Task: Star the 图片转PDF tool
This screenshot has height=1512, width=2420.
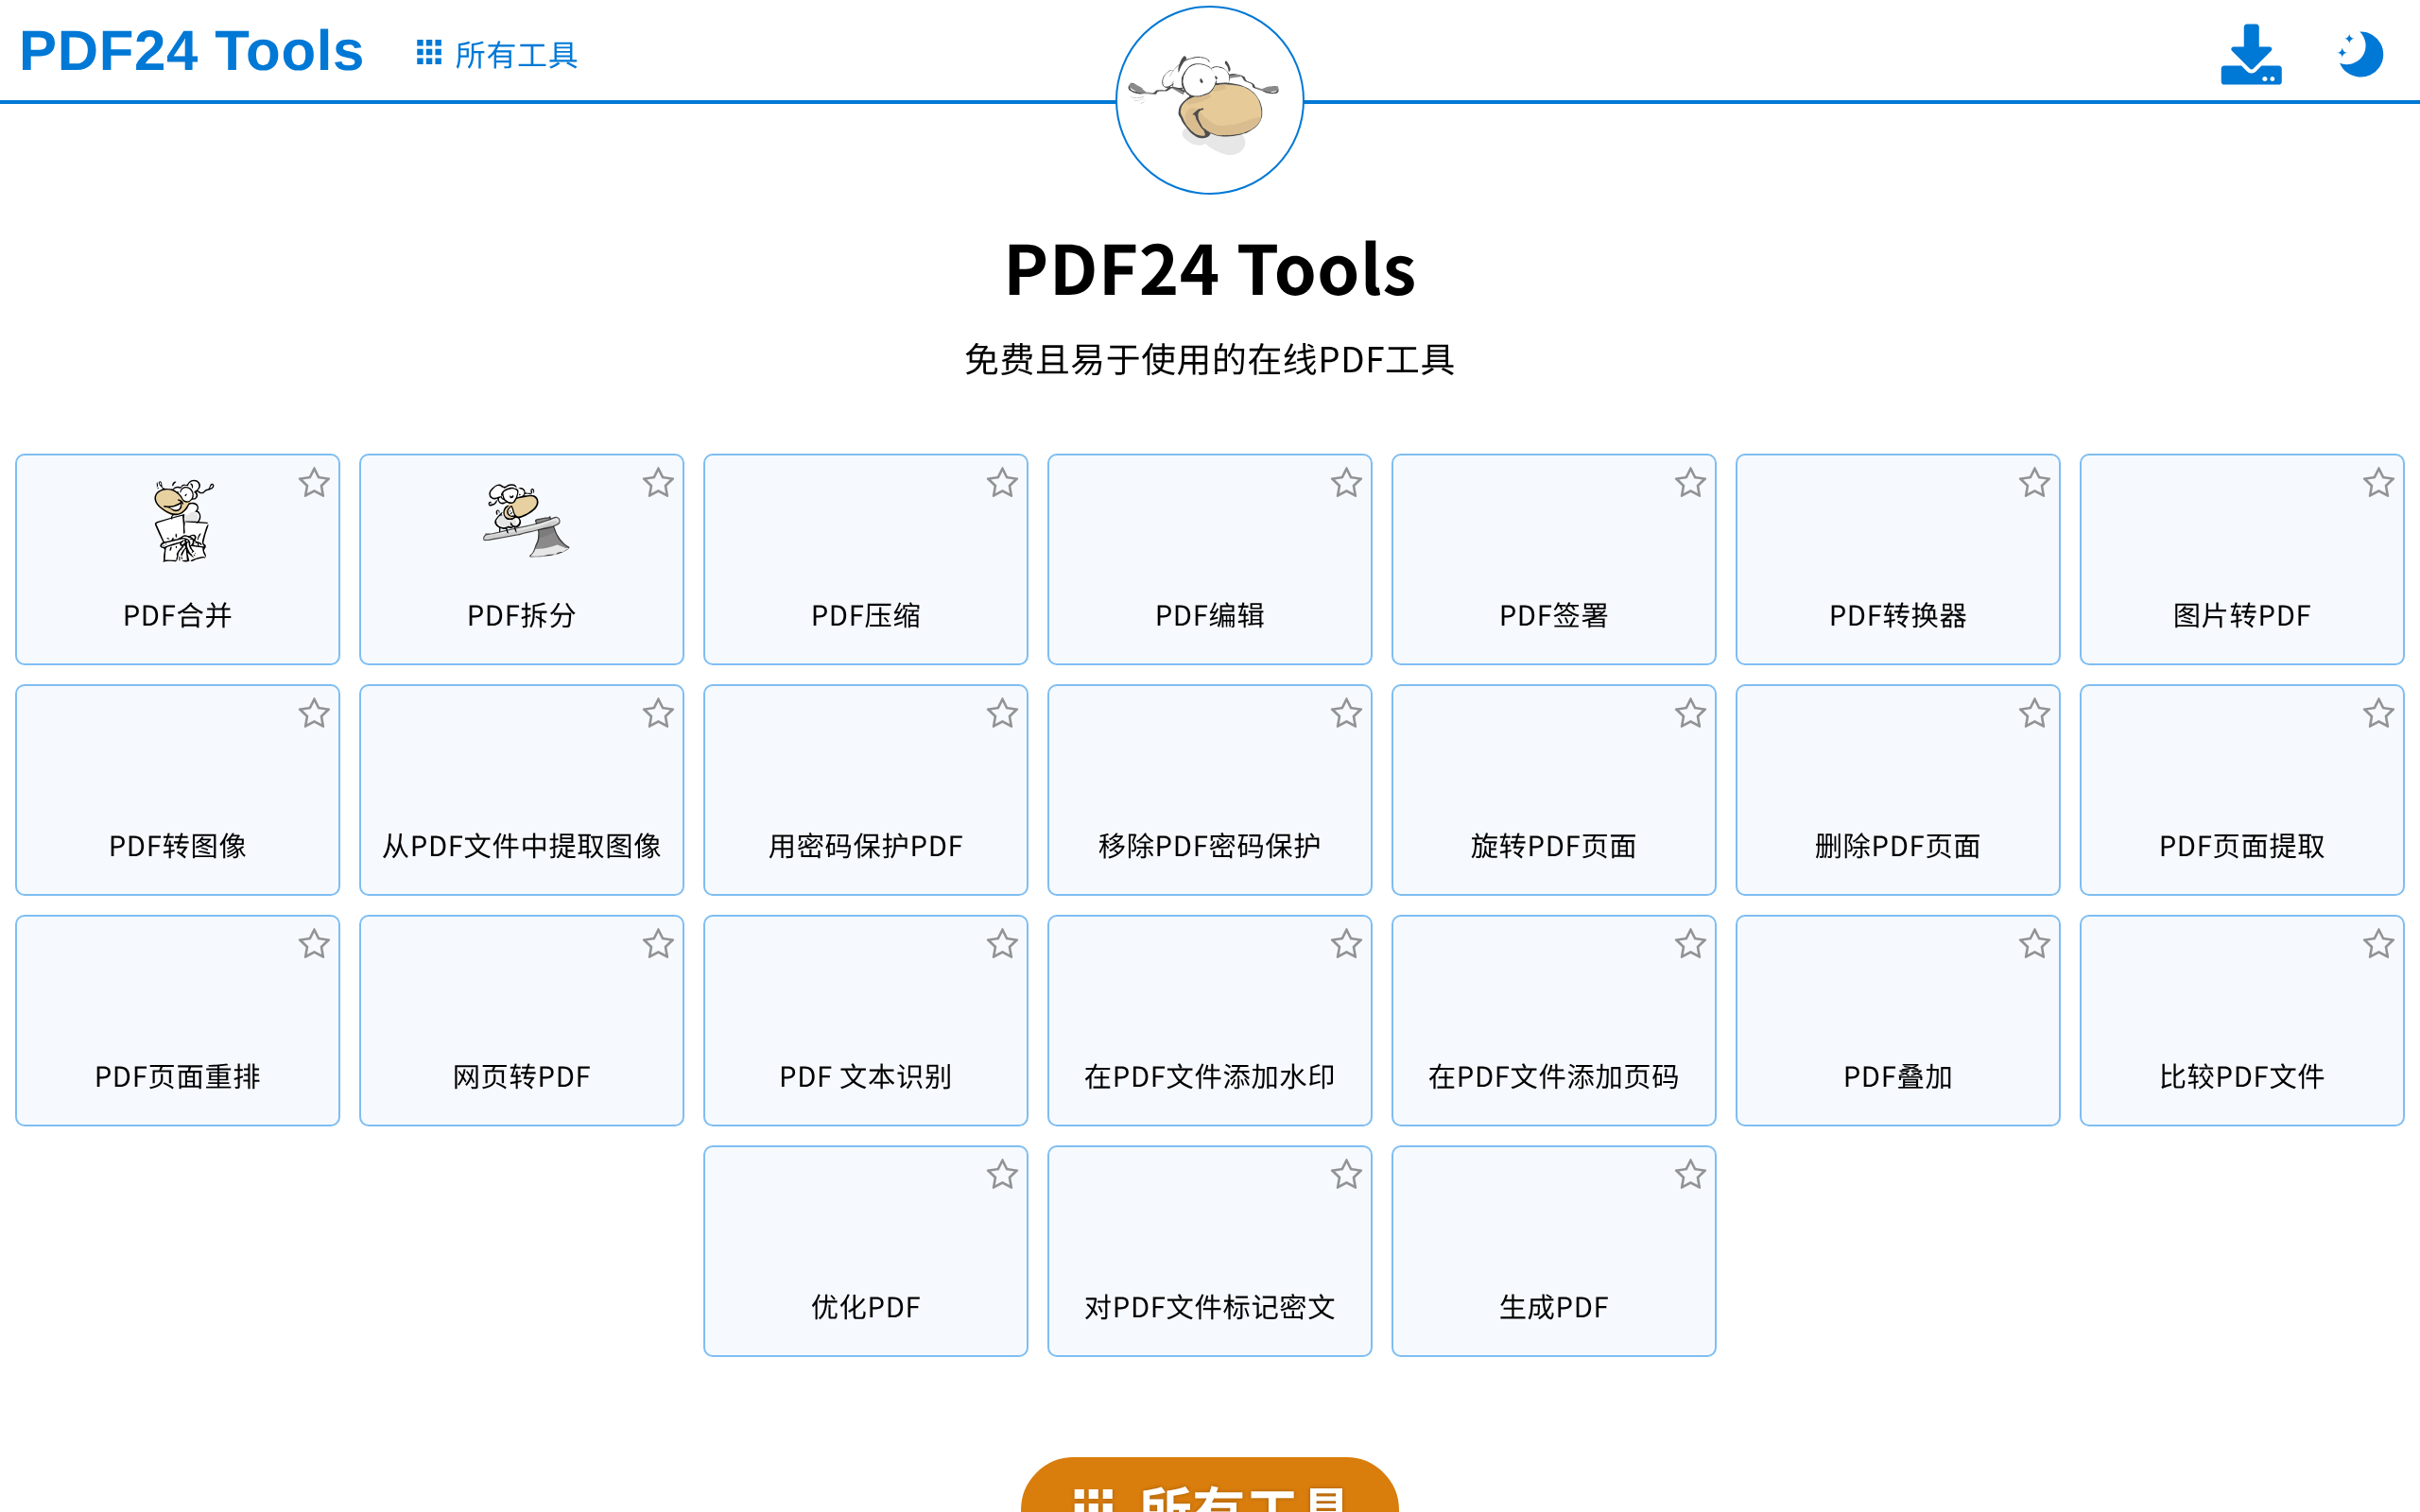Action: click(2378, 483)
